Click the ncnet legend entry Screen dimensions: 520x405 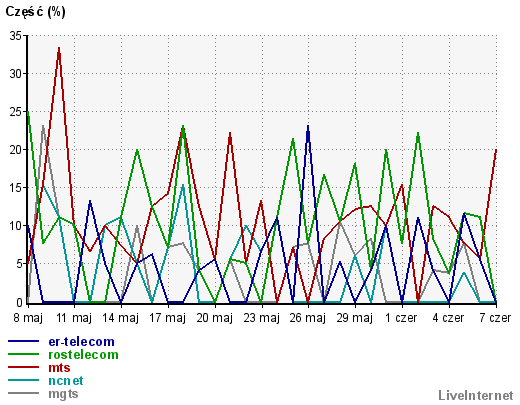(x=66, y=381)
